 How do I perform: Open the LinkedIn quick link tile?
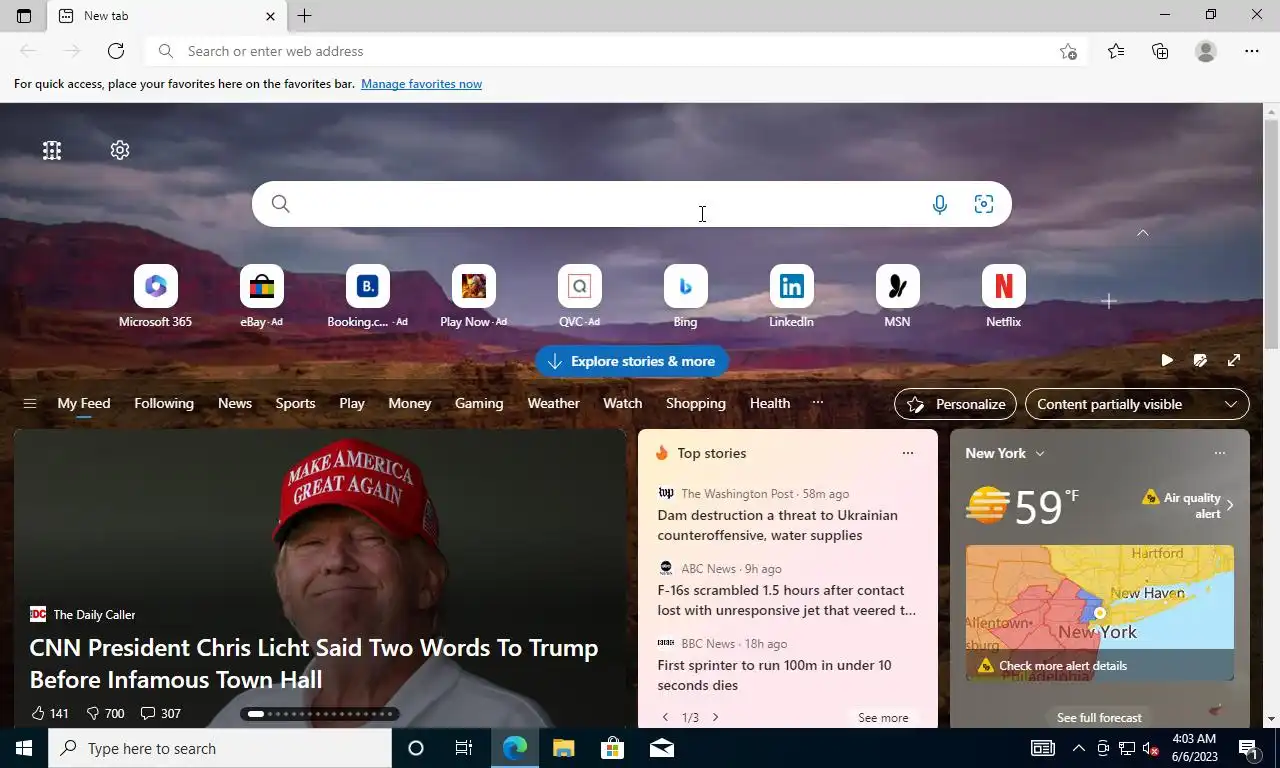click(x=791, y=296)
